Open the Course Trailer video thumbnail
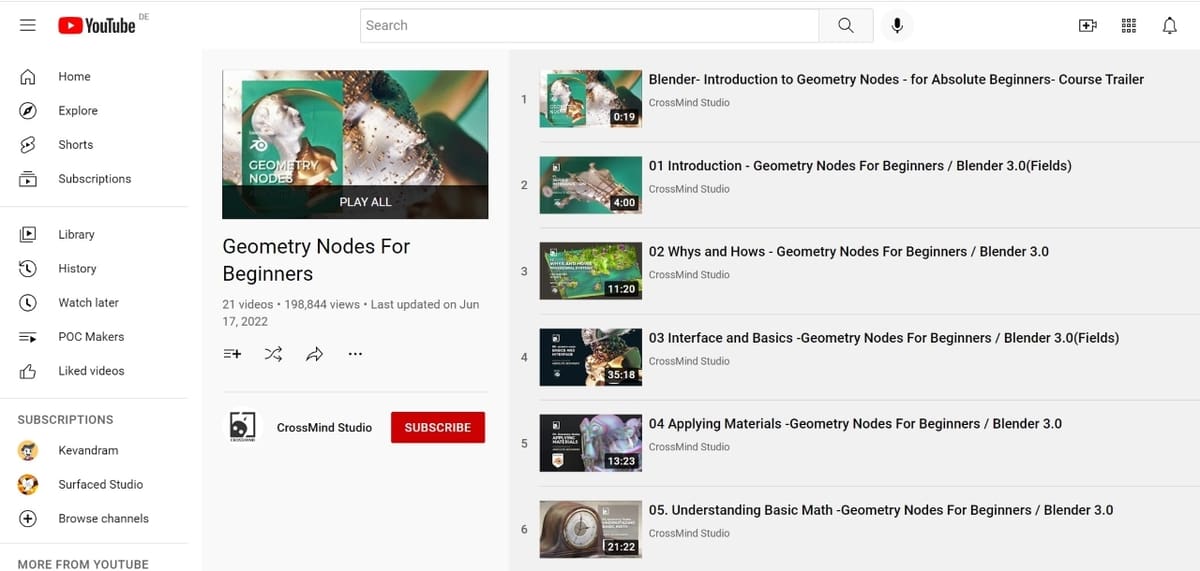 [590, 99]
